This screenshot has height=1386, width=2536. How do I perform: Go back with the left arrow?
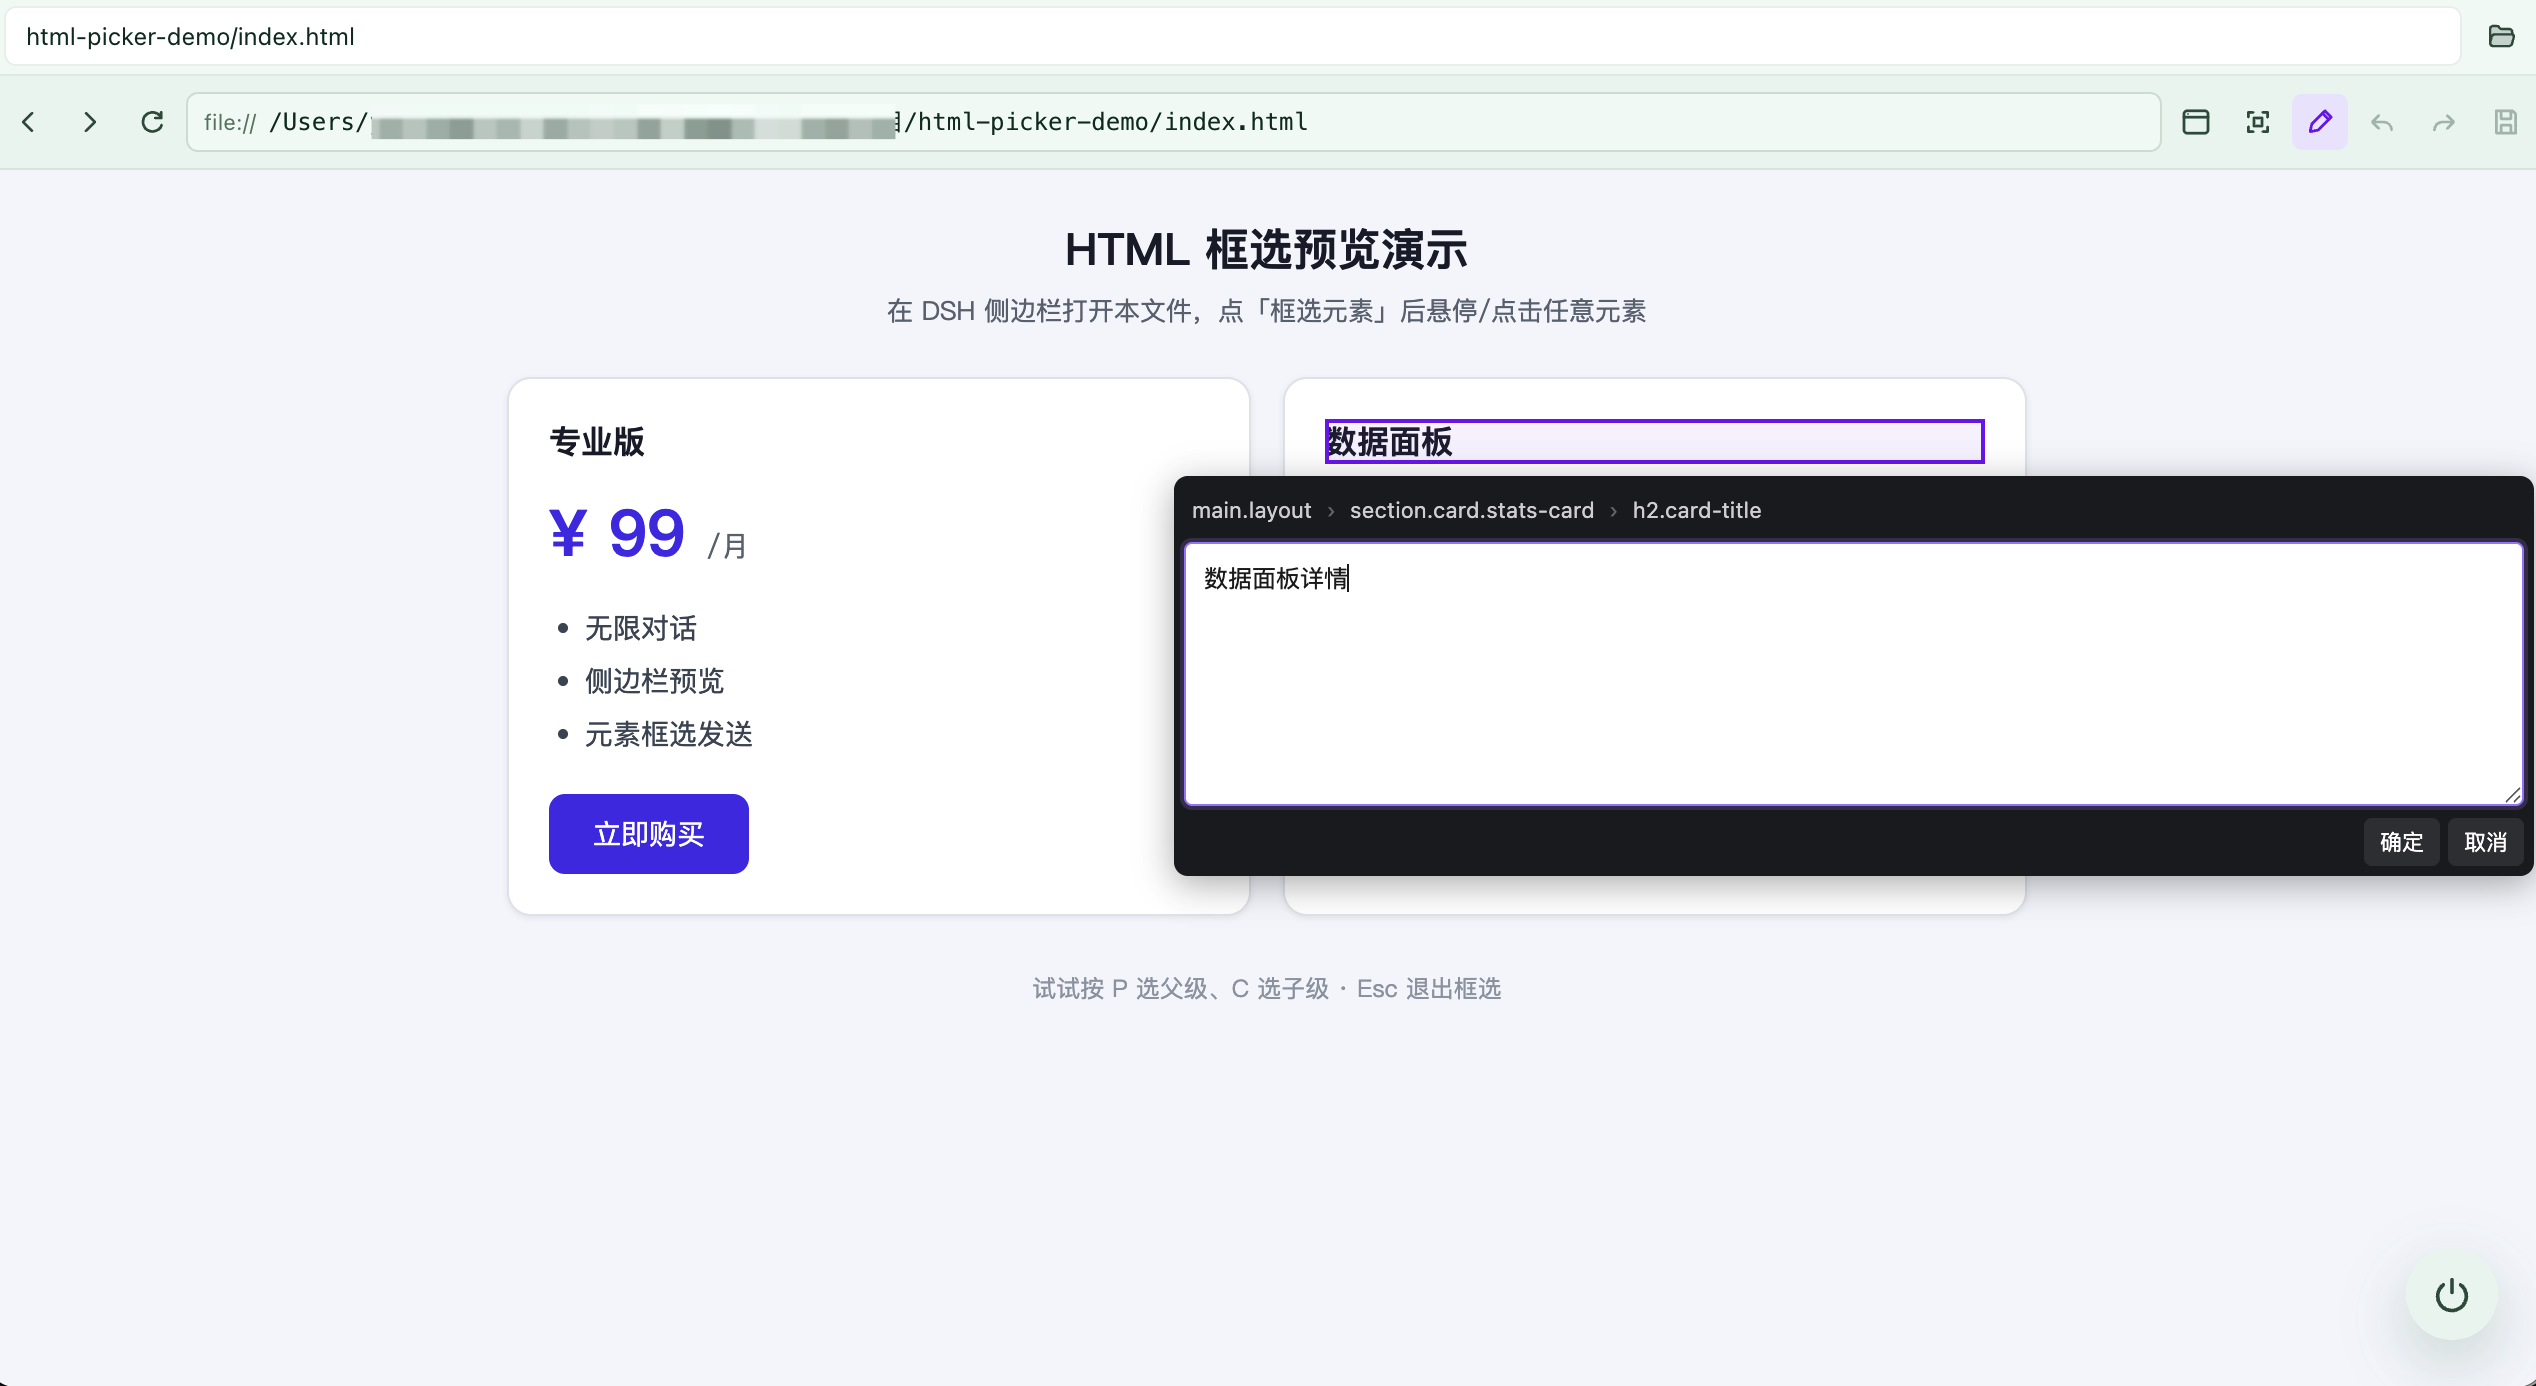29,122
